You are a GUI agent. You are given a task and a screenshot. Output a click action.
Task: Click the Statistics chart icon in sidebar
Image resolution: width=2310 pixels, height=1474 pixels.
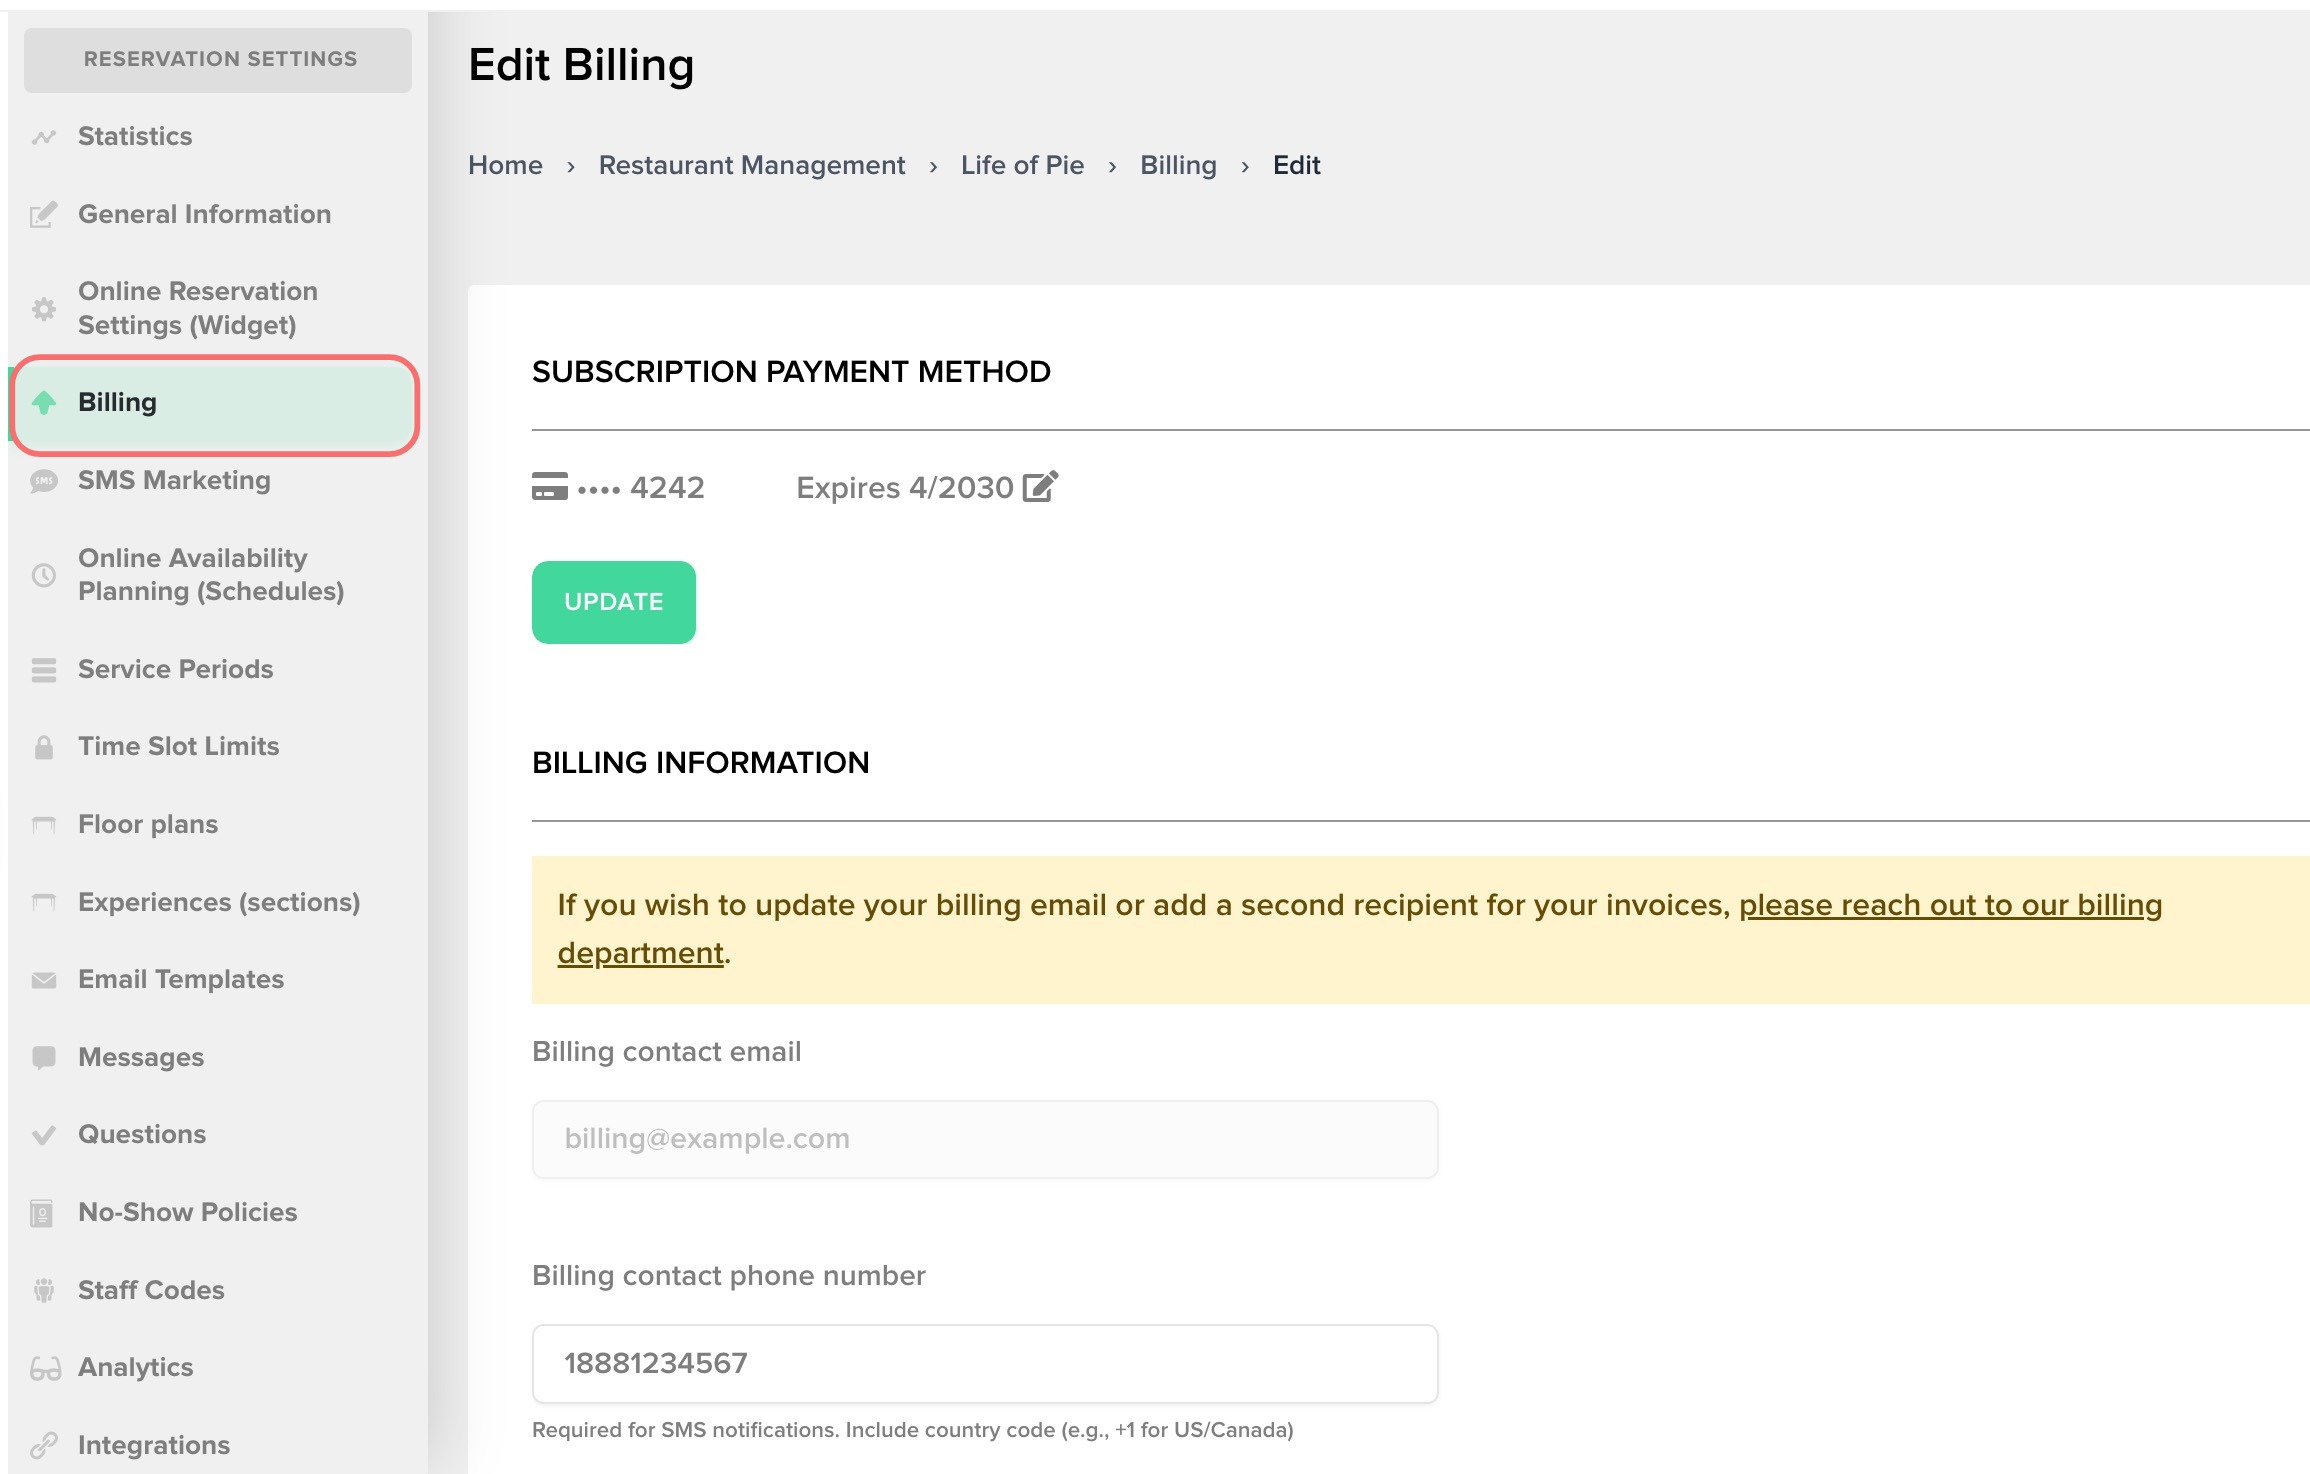43,137
